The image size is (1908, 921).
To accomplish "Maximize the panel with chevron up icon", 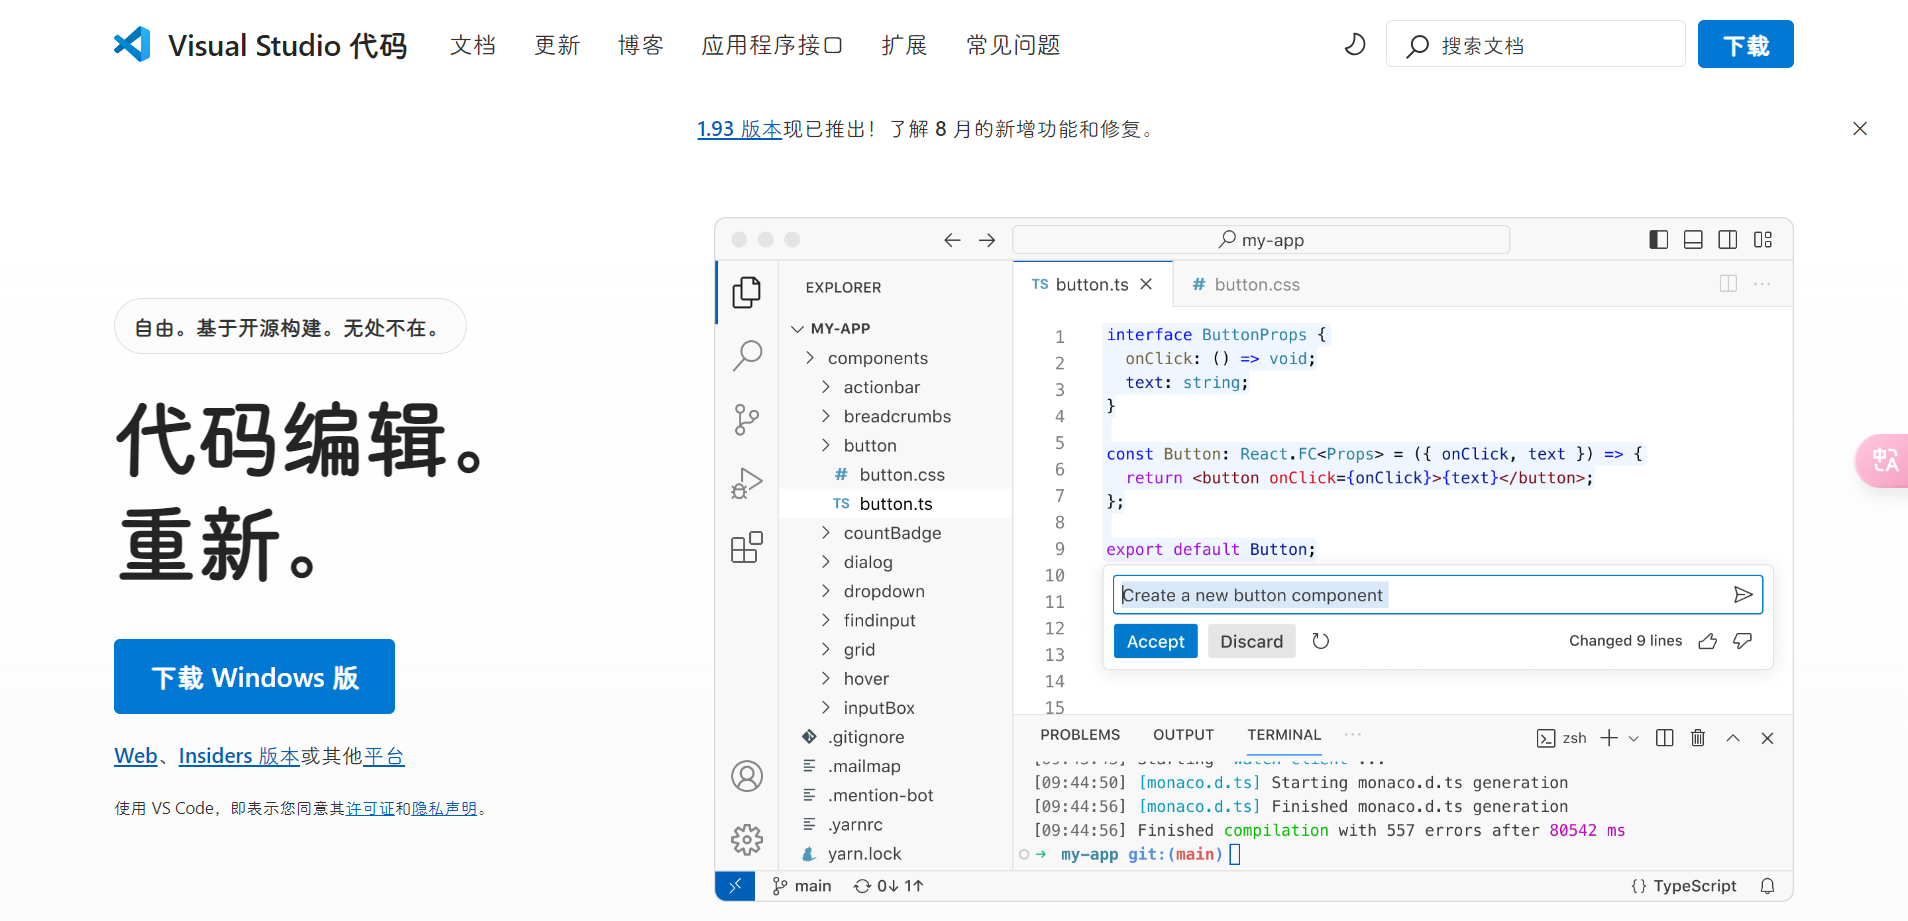I will click(1733, 738).
